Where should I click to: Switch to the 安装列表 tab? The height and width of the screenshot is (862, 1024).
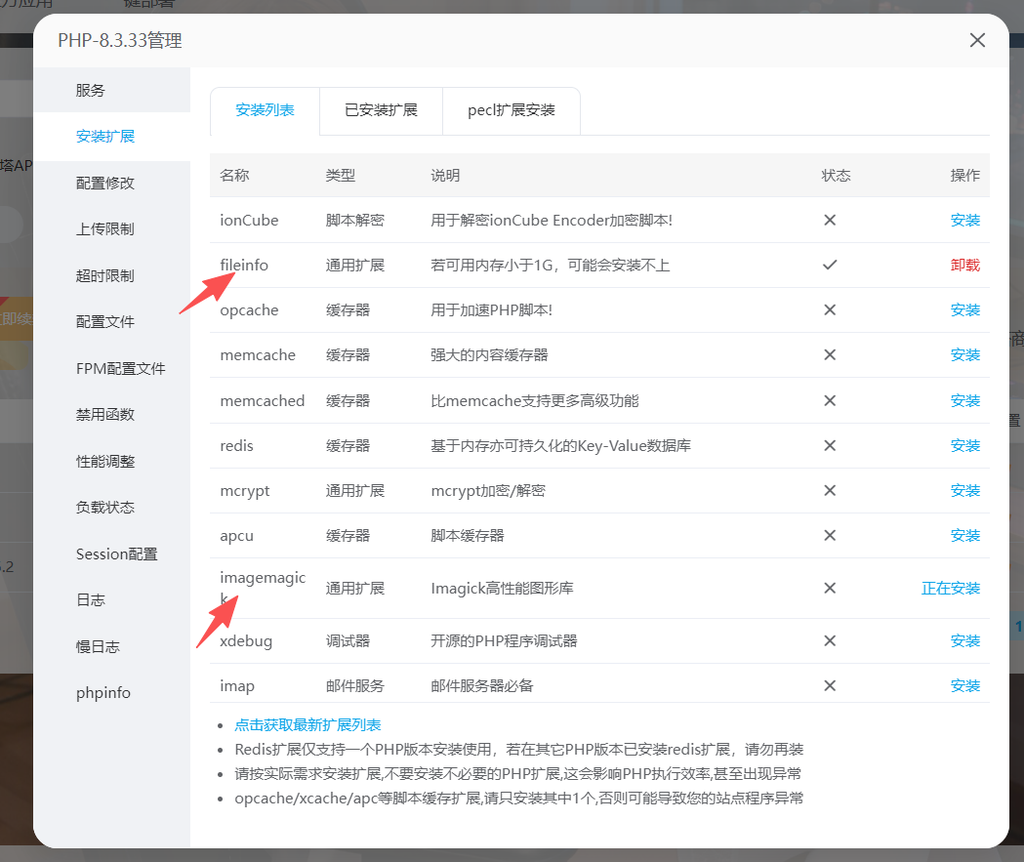pyautogui.click(x=264, y=110)
